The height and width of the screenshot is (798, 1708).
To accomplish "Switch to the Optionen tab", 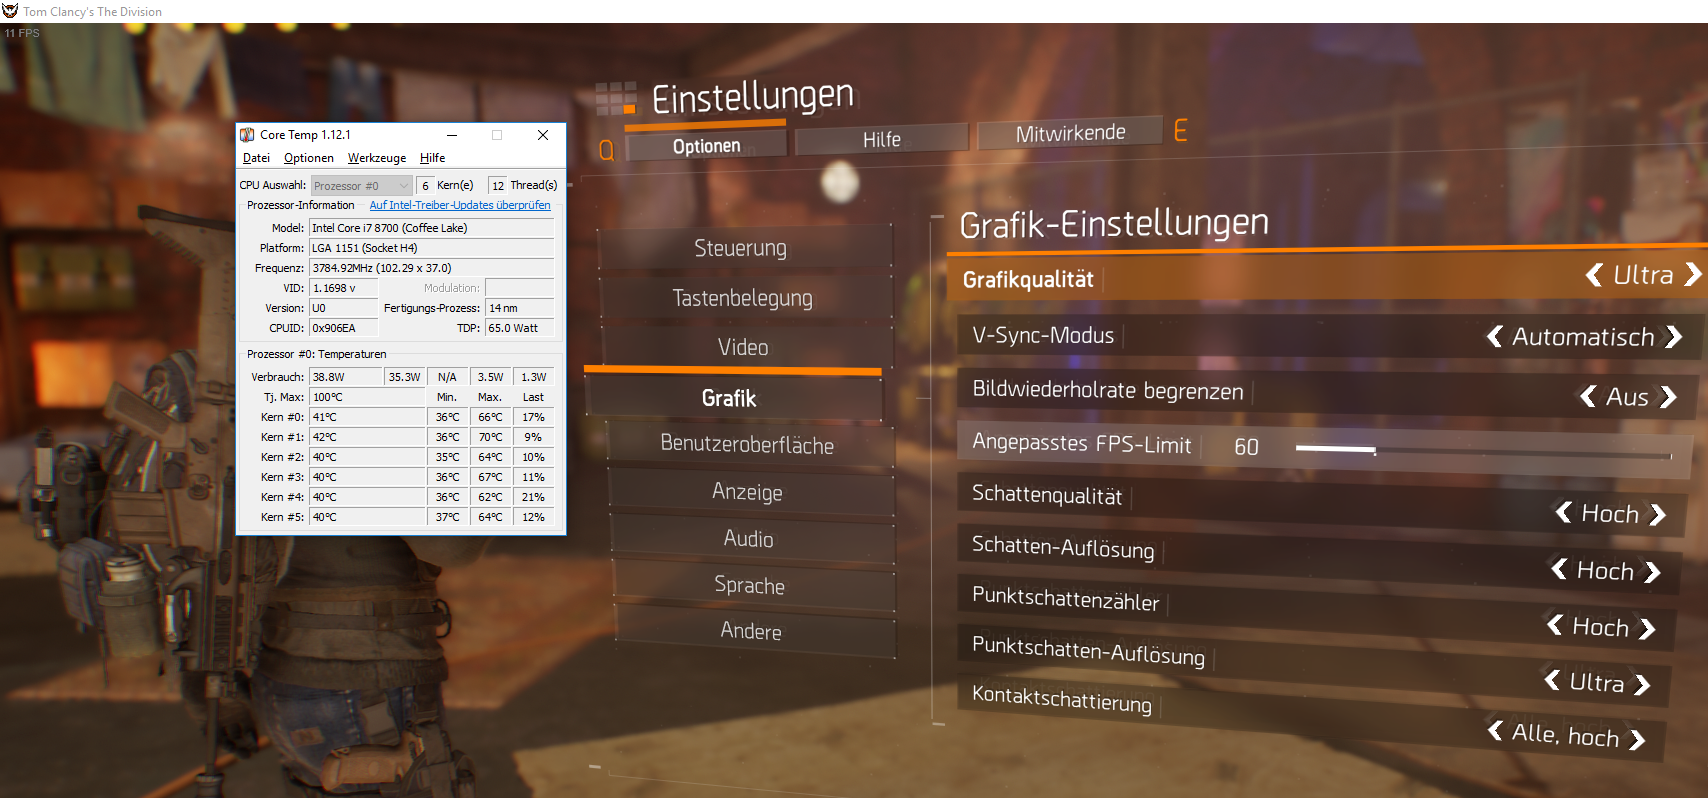I will pyautogui.click(x=706, y=146).
